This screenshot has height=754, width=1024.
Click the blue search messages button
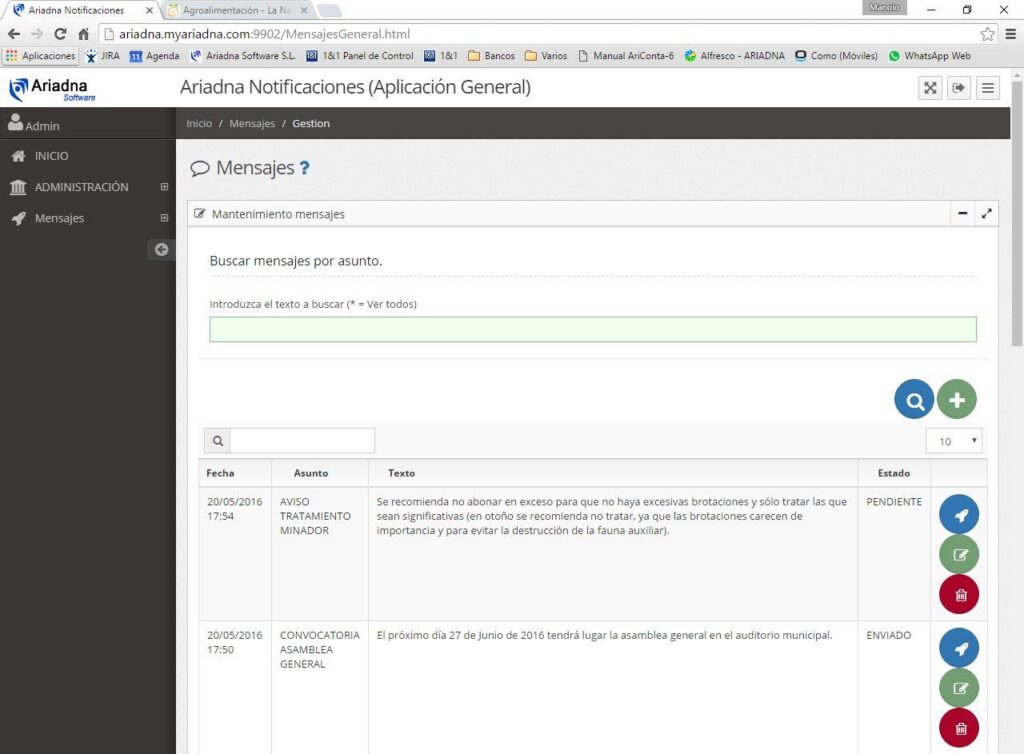coord(913,399)
